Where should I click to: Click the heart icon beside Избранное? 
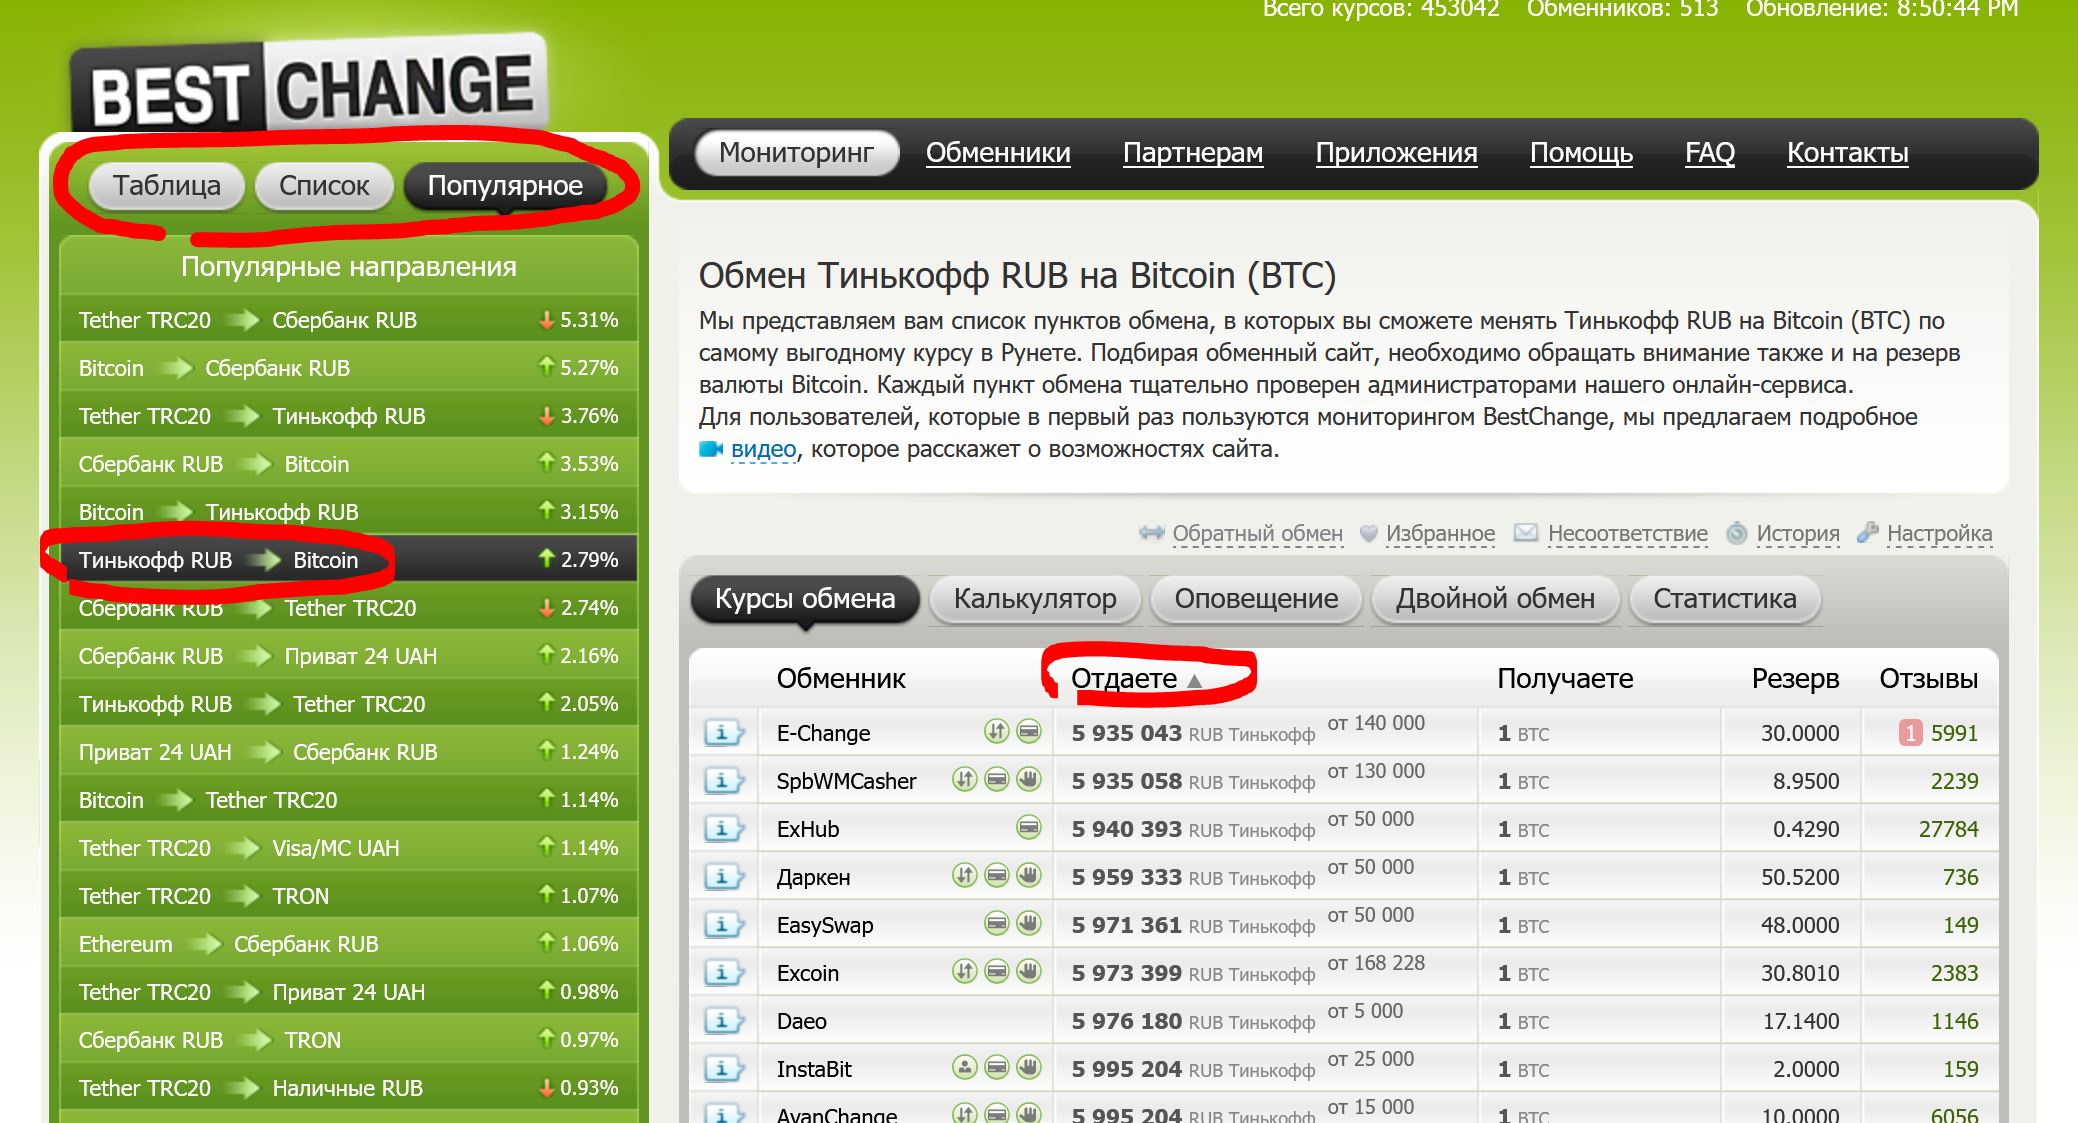coord(1368,534)
